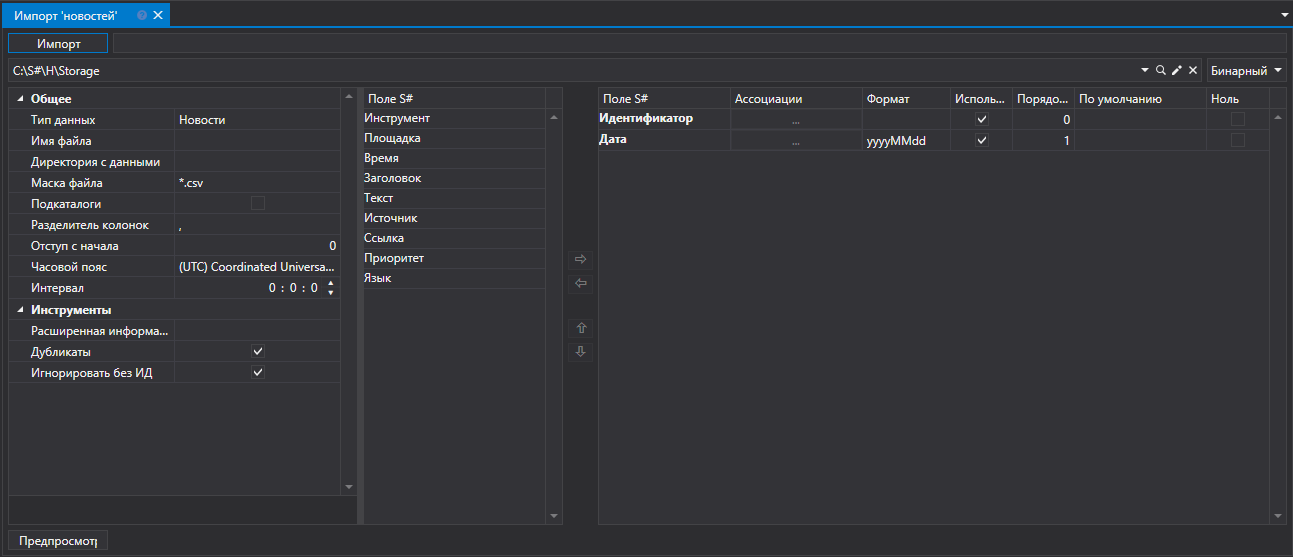Select Приоритет in the field list

tap(453, 258)
